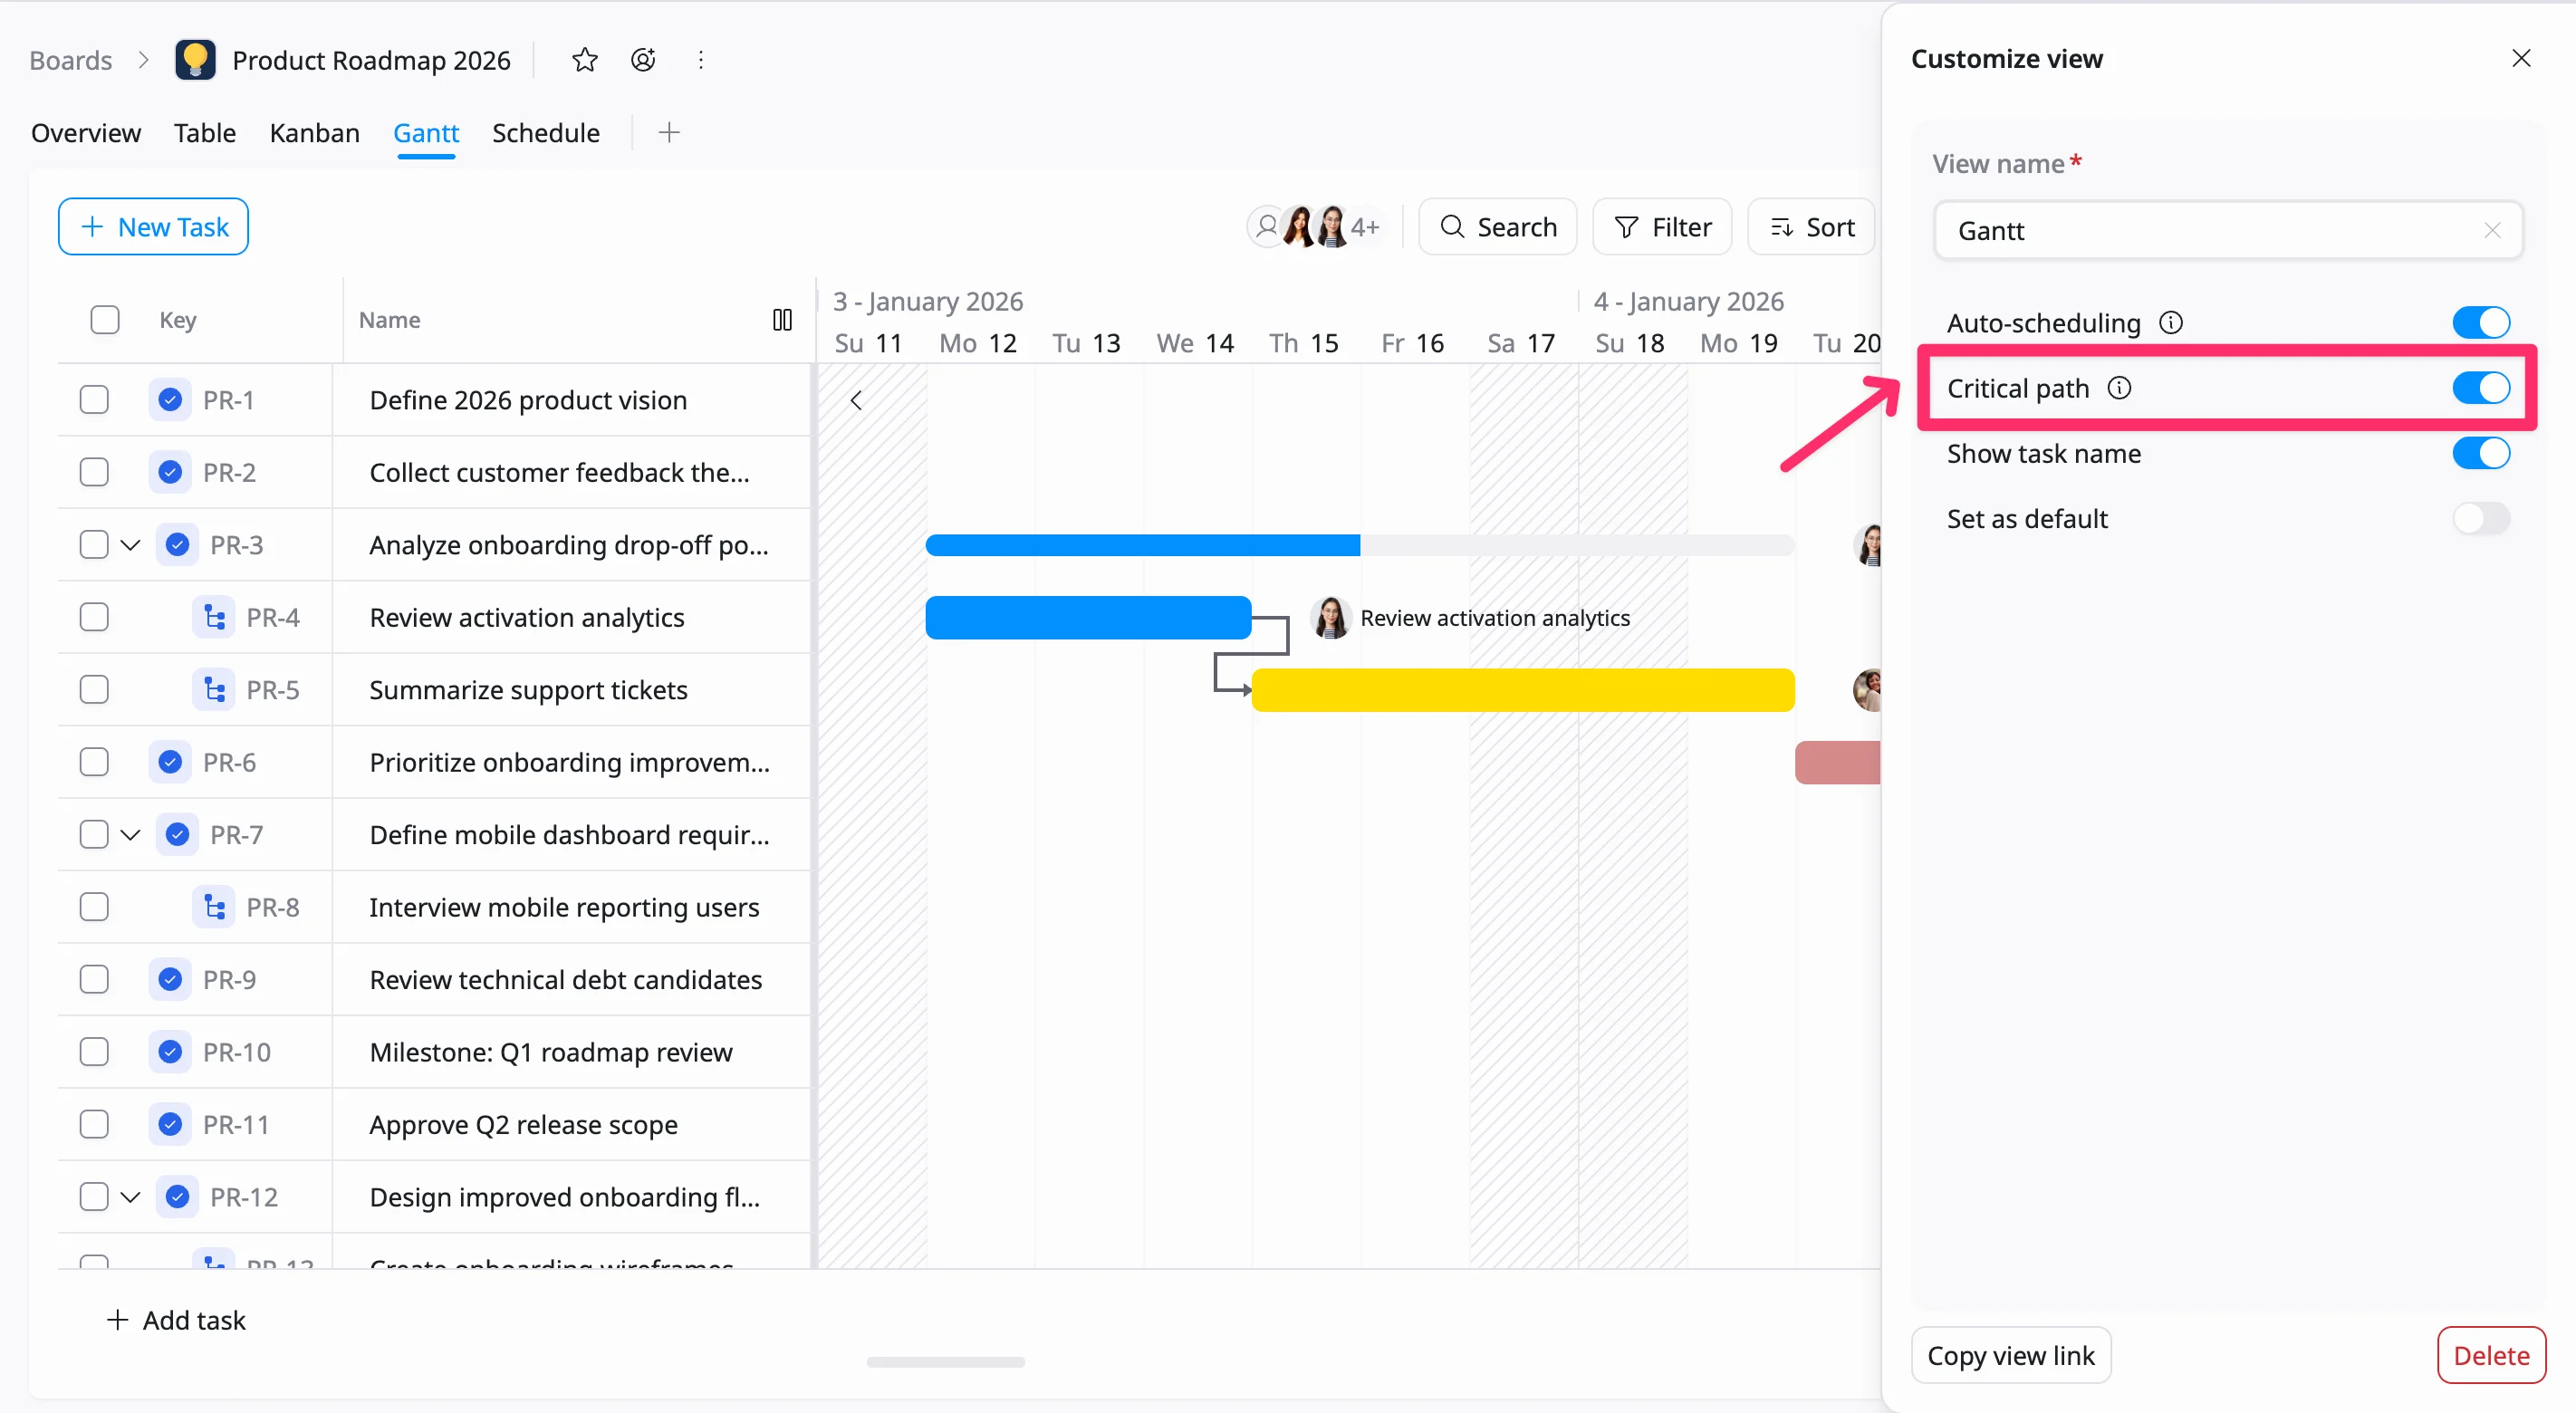Clear the View name field with its X icon
This screenshot has height=1413, width=2576.
click(x=2492, y=231)
